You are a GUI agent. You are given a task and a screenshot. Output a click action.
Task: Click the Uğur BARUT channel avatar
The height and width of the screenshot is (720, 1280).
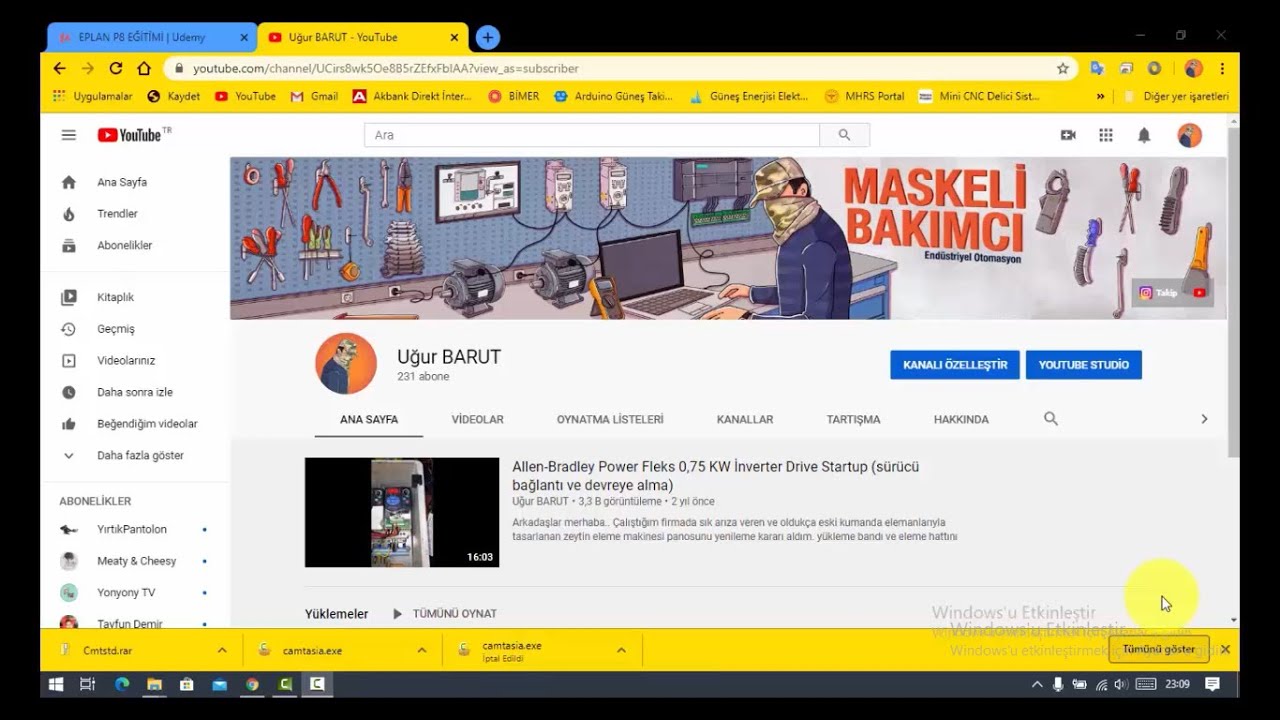346,364
